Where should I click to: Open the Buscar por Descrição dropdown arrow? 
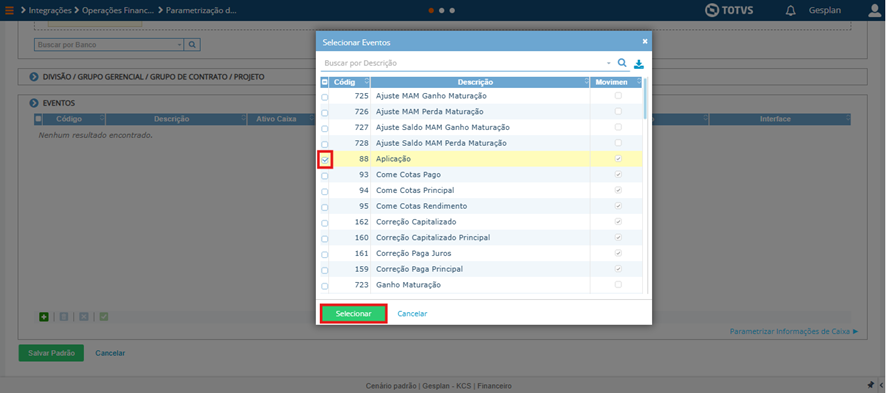609,63
